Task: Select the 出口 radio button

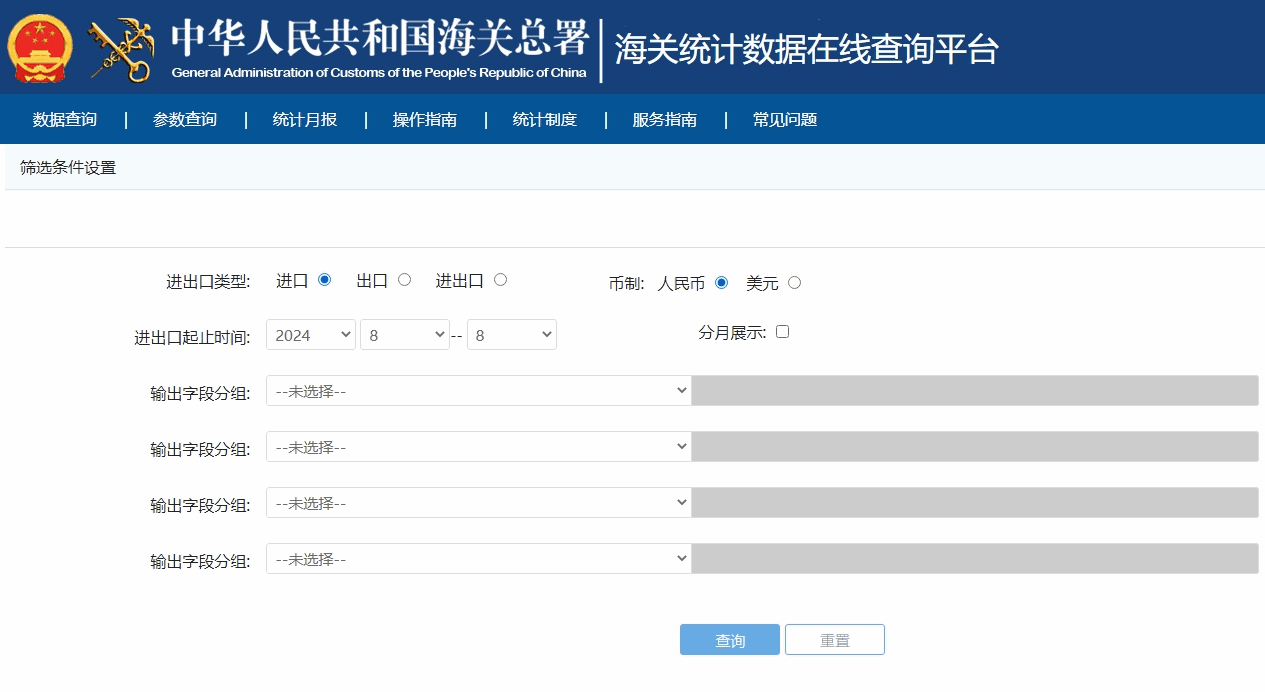Action: [x=403, y=280]
